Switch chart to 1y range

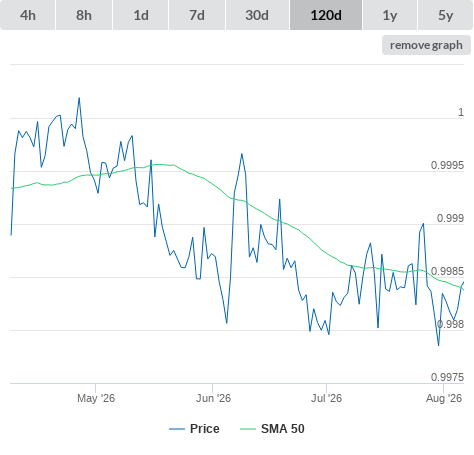tap(390, 15)
